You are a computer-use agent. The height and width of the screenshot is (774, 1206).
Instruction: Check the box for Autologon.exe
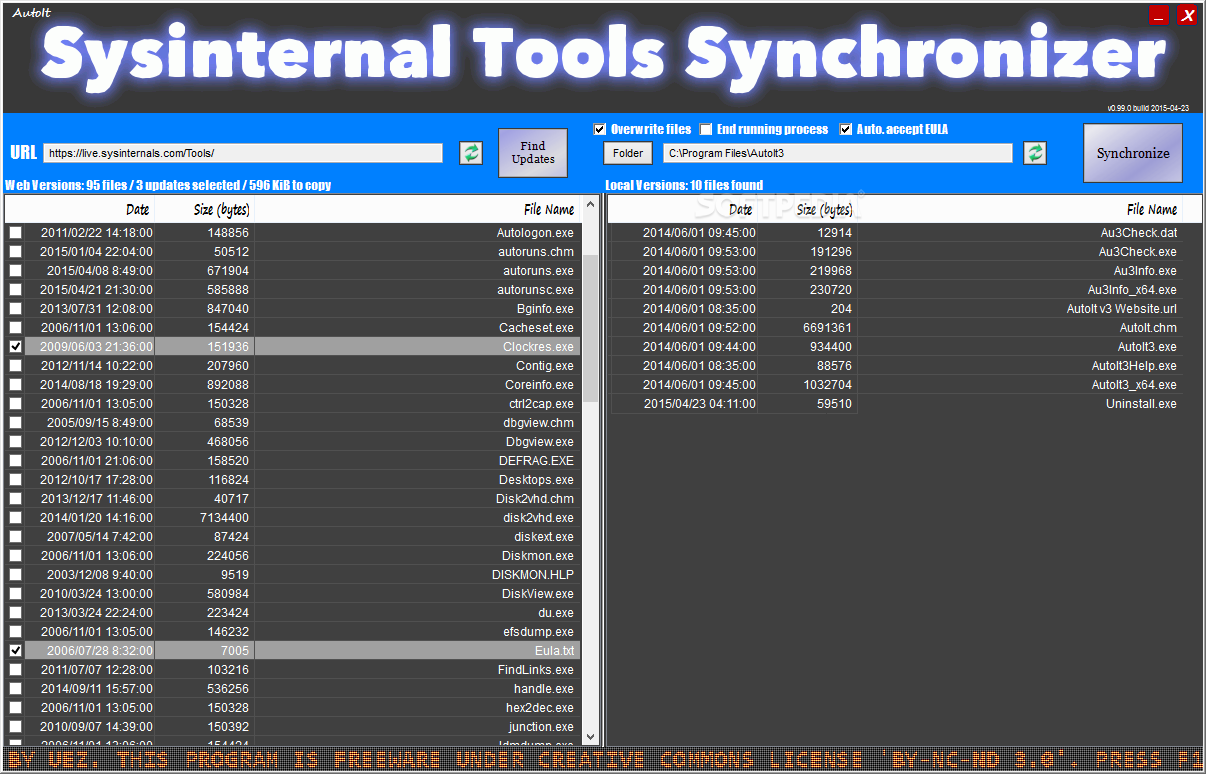pyautogui.click(x=15, y=232)
